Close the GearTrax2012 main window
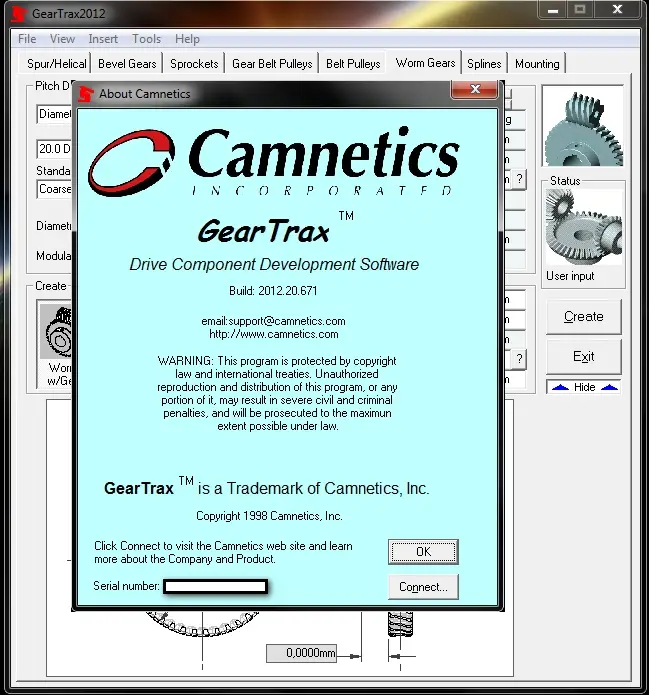Image resolution: width=649 pixels, height=695 pixels. pos(617,10)
